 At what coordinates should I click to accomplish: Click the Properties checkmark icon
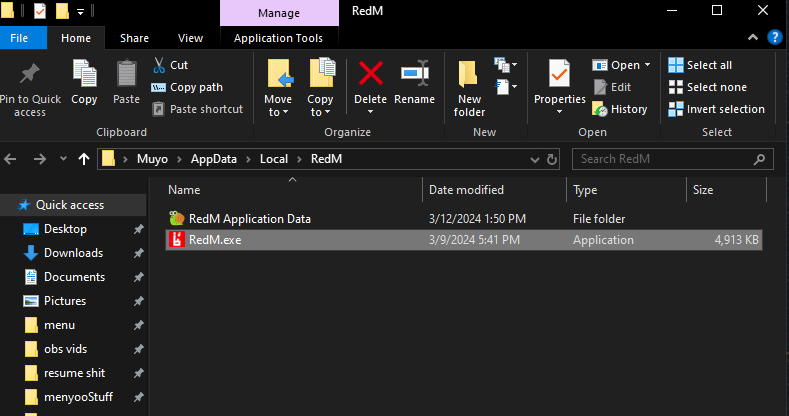coord(560,74)
